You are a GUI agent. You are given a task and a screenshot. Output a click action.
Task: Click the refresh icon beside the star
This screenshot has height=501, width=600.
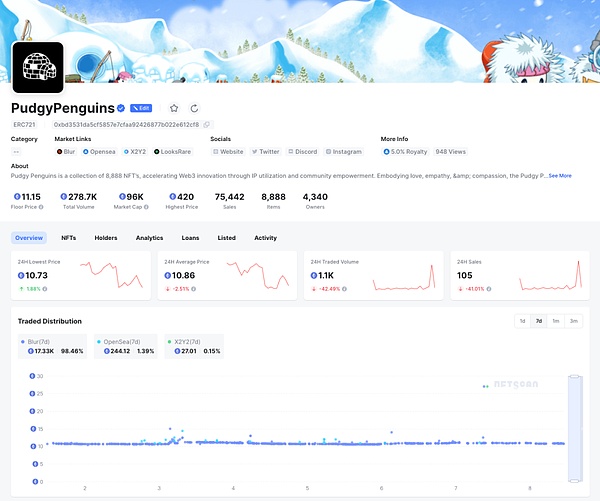(x=194, y=108)
